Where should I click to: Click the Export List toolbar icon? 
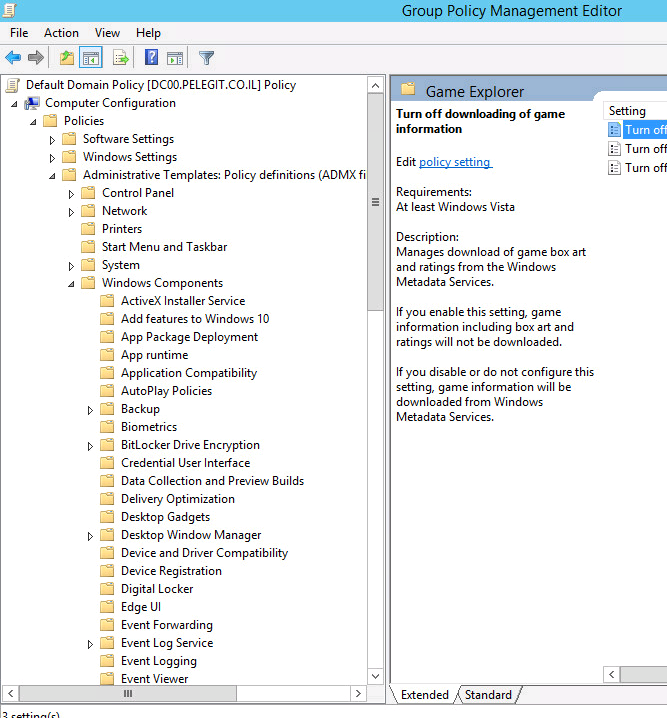(121, 58)
